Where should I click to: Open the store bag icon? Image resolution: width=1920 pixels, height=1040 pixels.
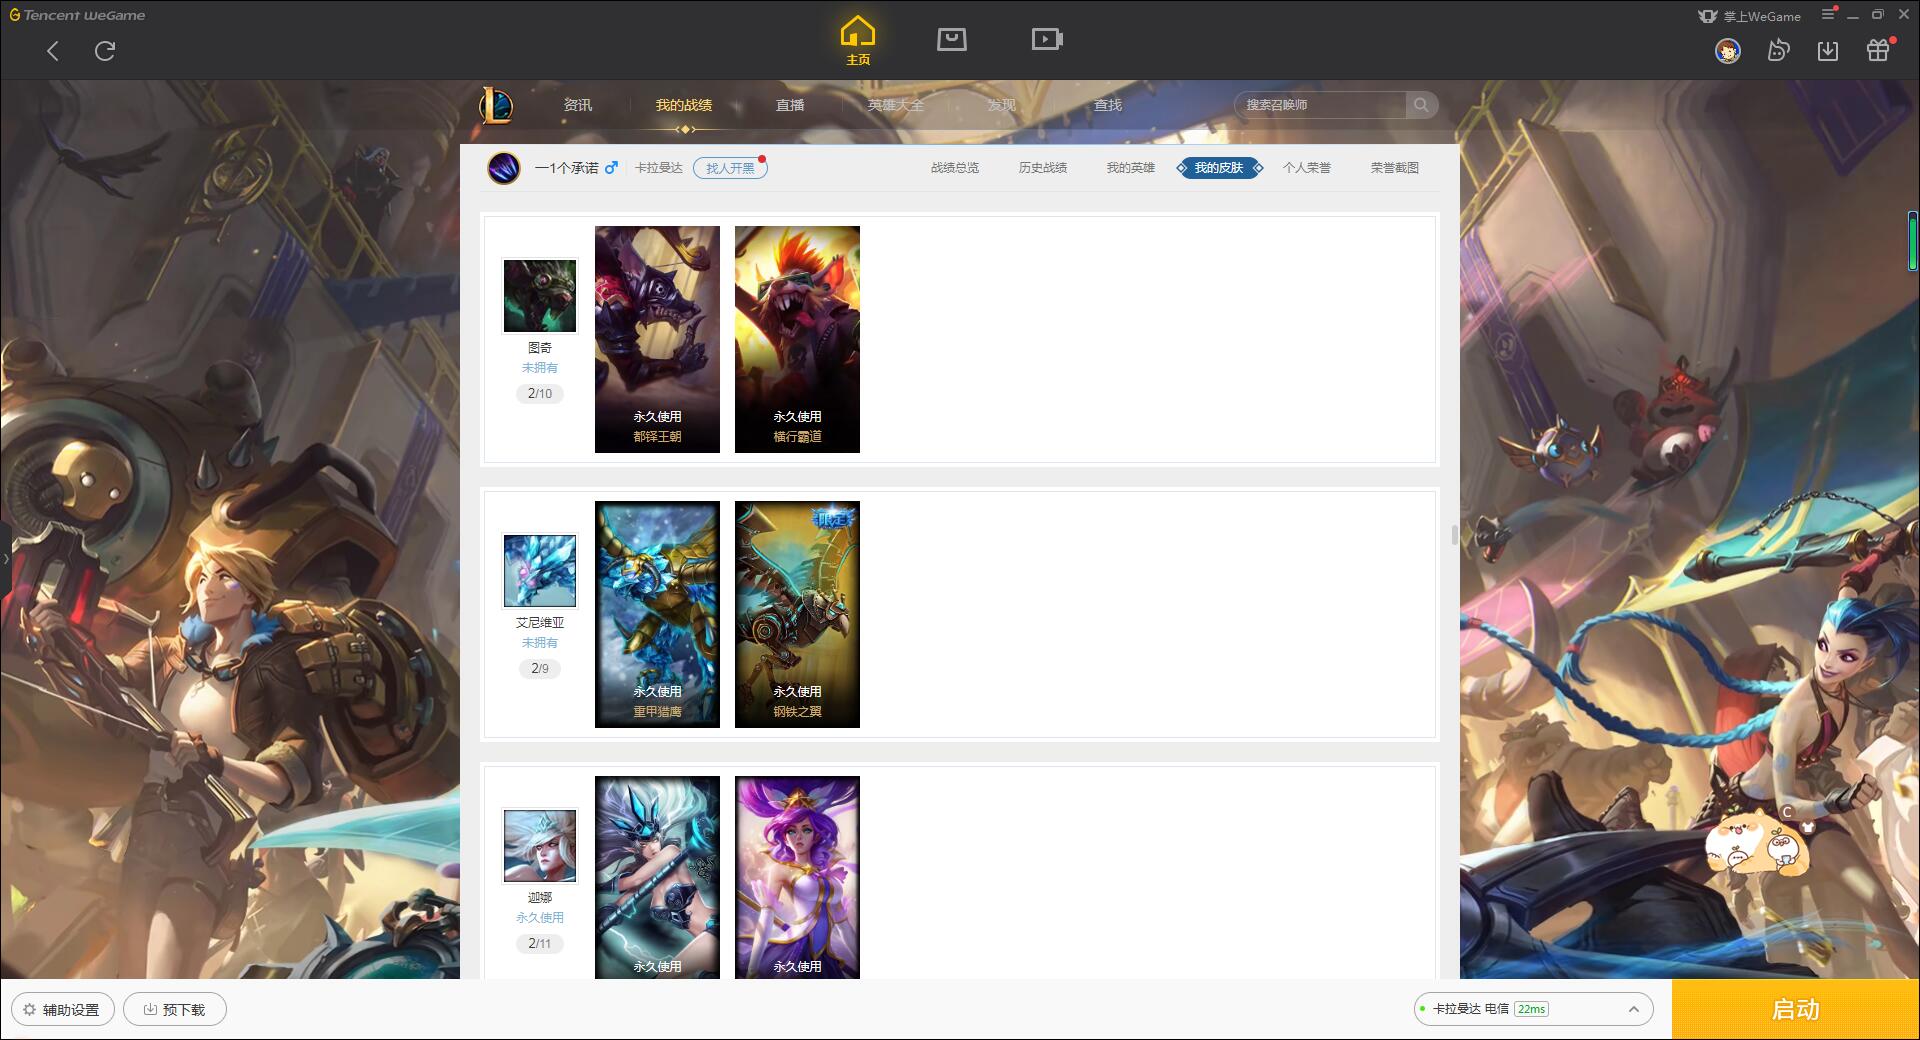coord(952,39)
